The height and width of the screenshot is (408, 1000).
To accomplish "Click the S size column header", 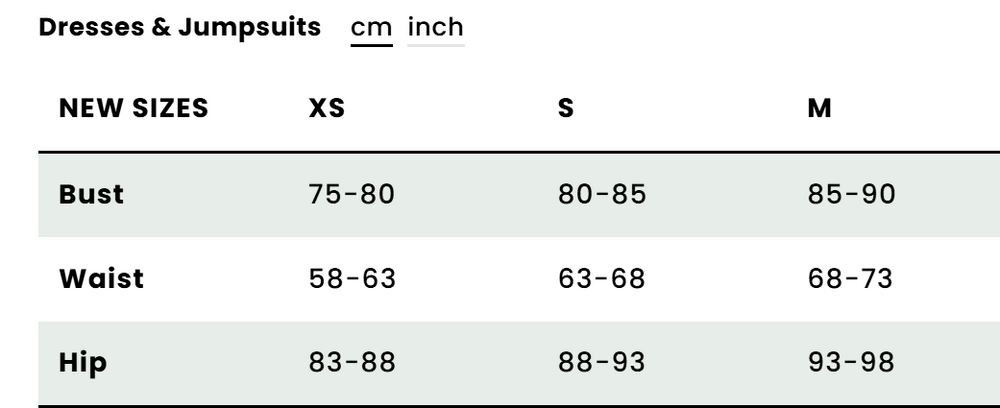I will [566, 108].
